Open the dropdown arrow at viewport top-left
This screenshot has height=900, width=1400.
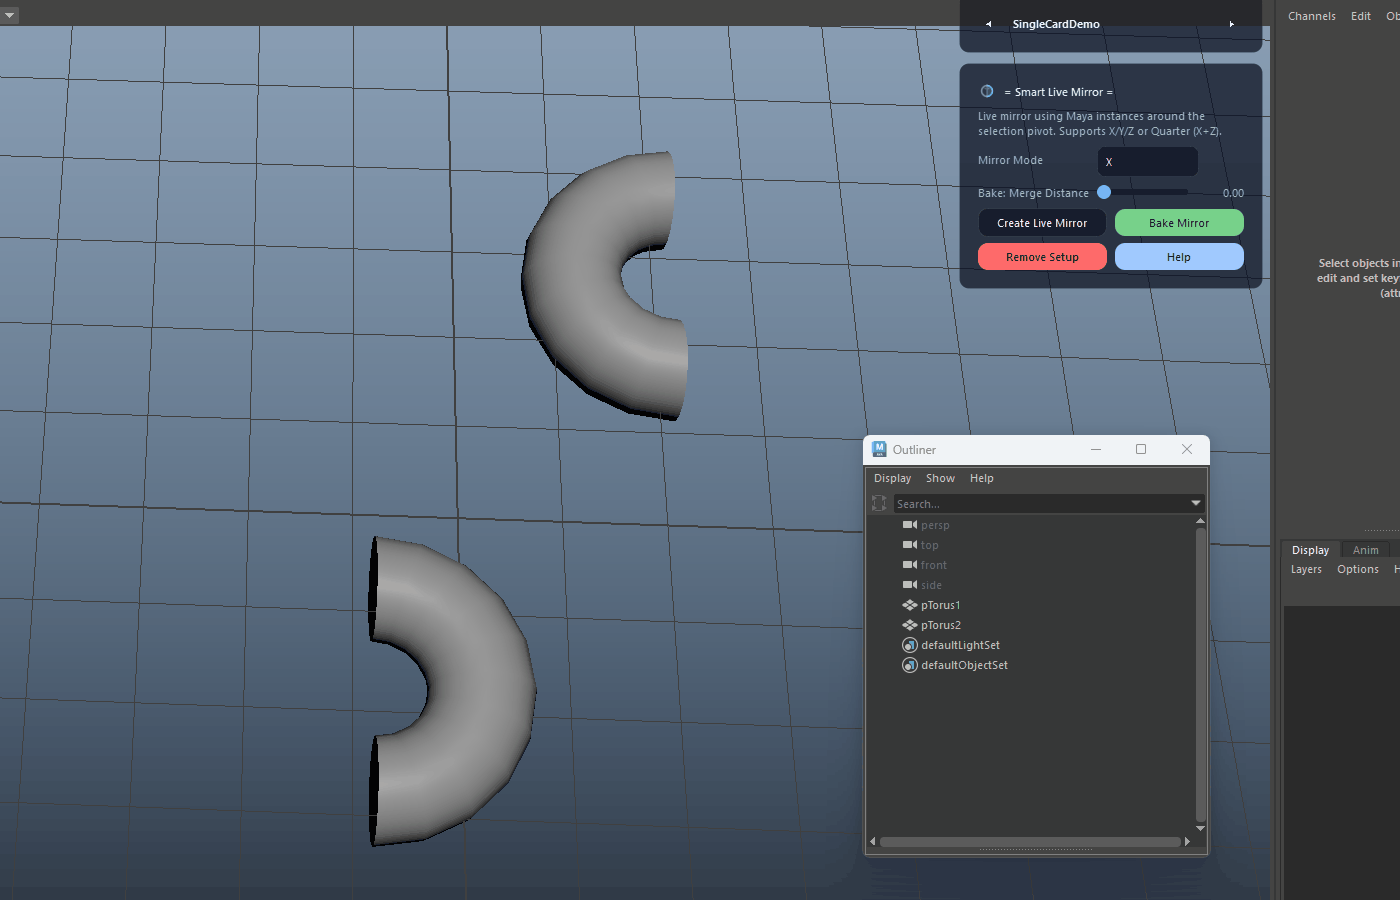click(10, 15)
